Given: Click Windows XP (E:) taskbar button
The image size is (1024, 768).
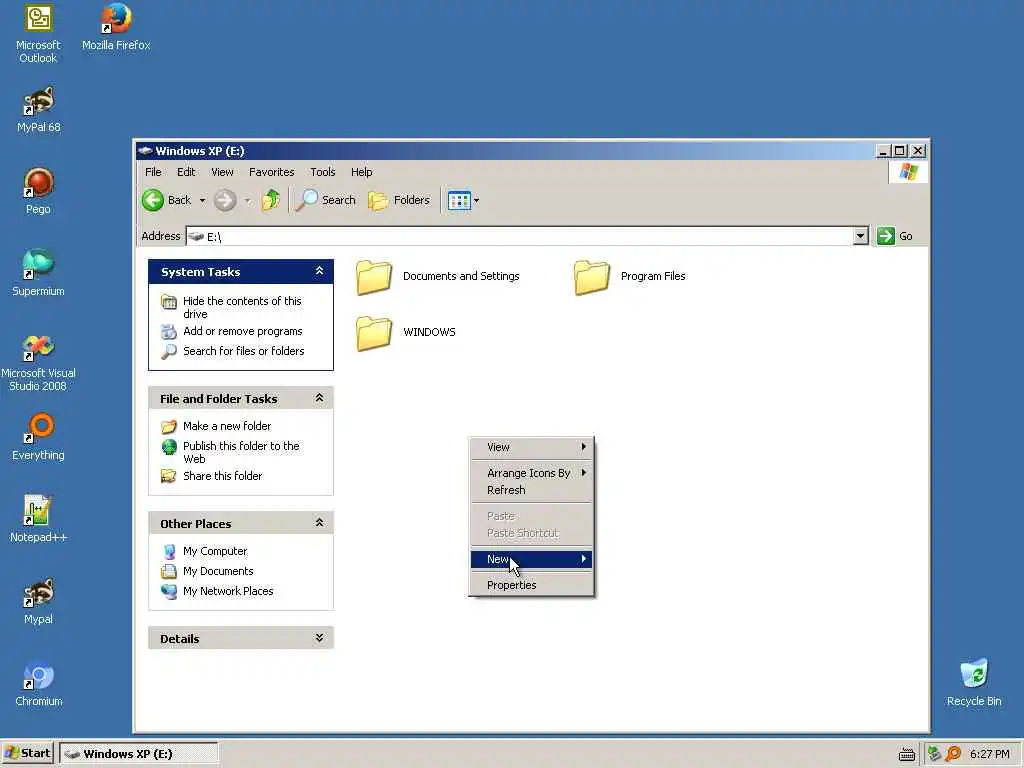Looking at the screenshot, I should click(x=138, y=754).
